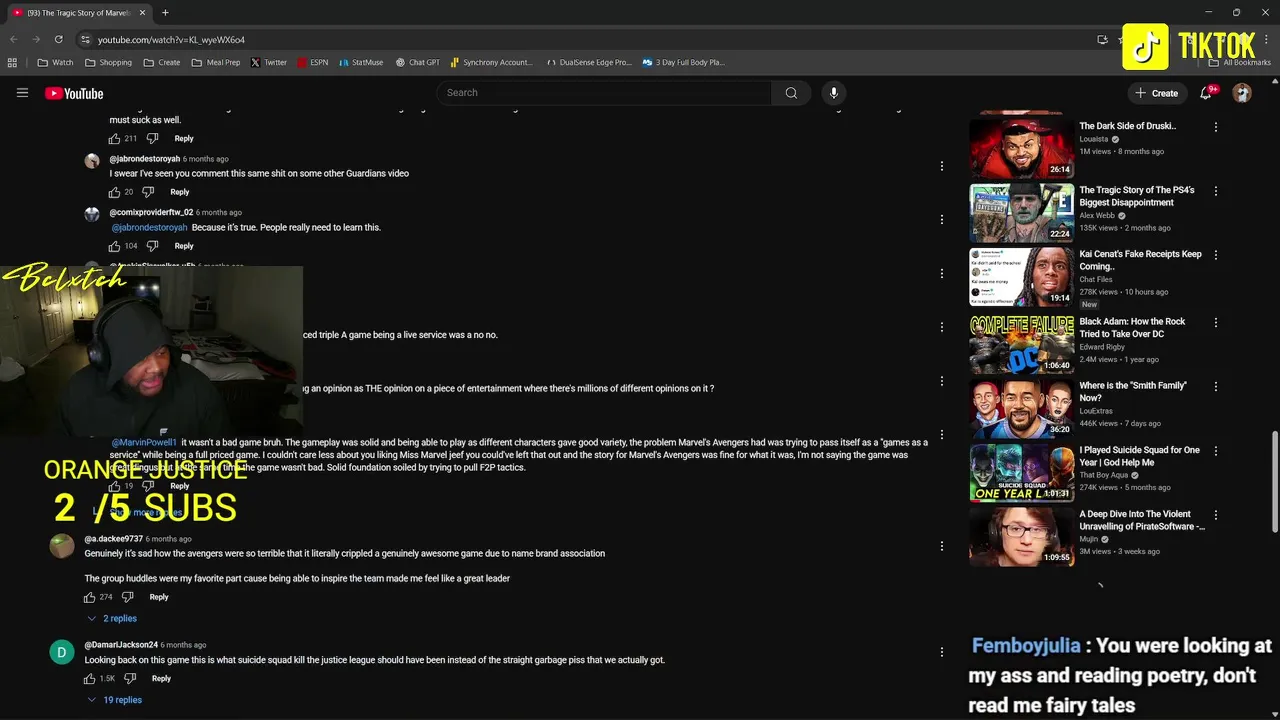Open options for Black Adam video

(x=1216, y=323)
